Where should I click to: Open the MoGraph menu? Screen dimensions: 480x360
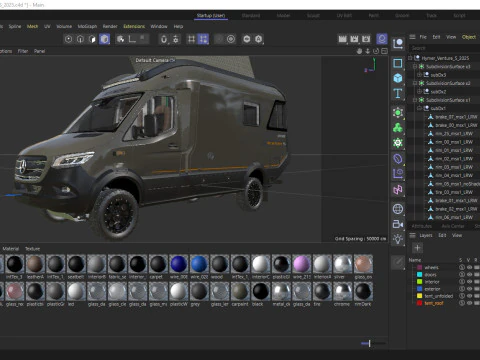(x=87, y=26)
